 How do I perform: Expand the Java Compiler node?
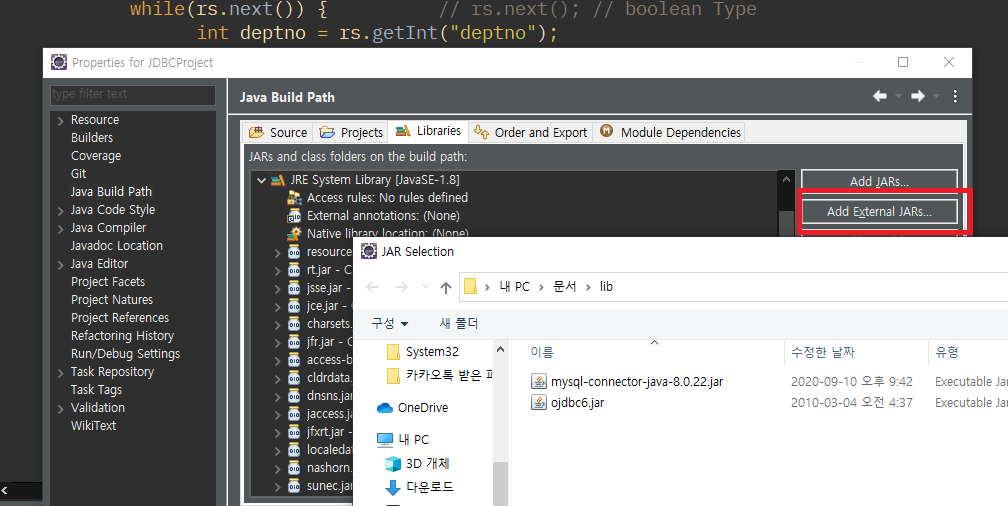pos(60,228)
